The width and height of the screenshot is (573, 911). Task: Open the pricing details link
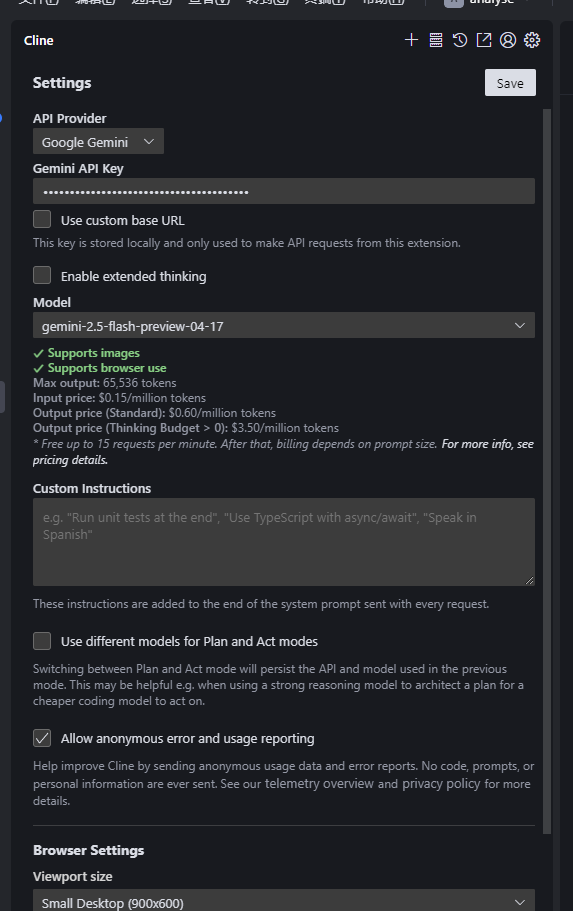pyautogui.click(x=70, y=460)
